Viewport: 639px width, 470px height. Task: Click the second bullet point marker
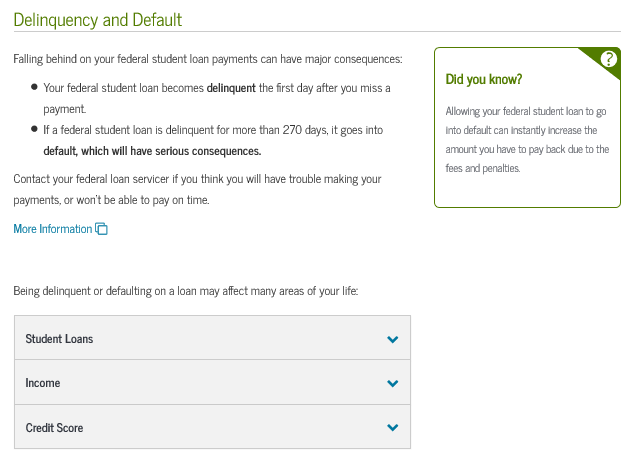[35, 130]
